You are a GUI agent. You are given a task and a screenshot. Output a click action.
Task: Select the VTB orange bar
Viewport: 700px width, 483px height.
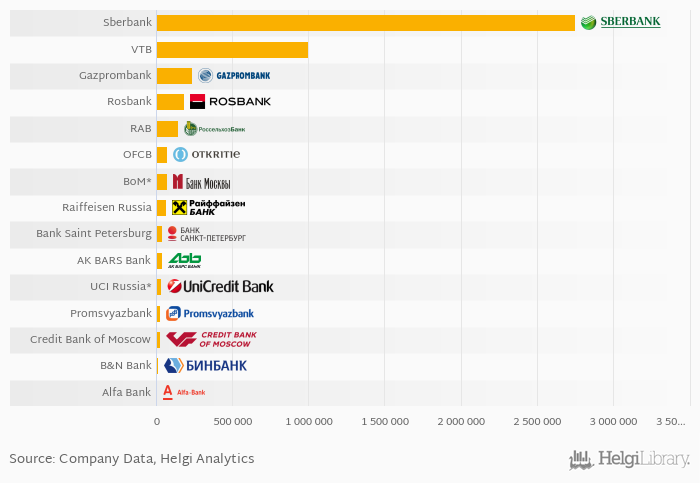[232, 50]
